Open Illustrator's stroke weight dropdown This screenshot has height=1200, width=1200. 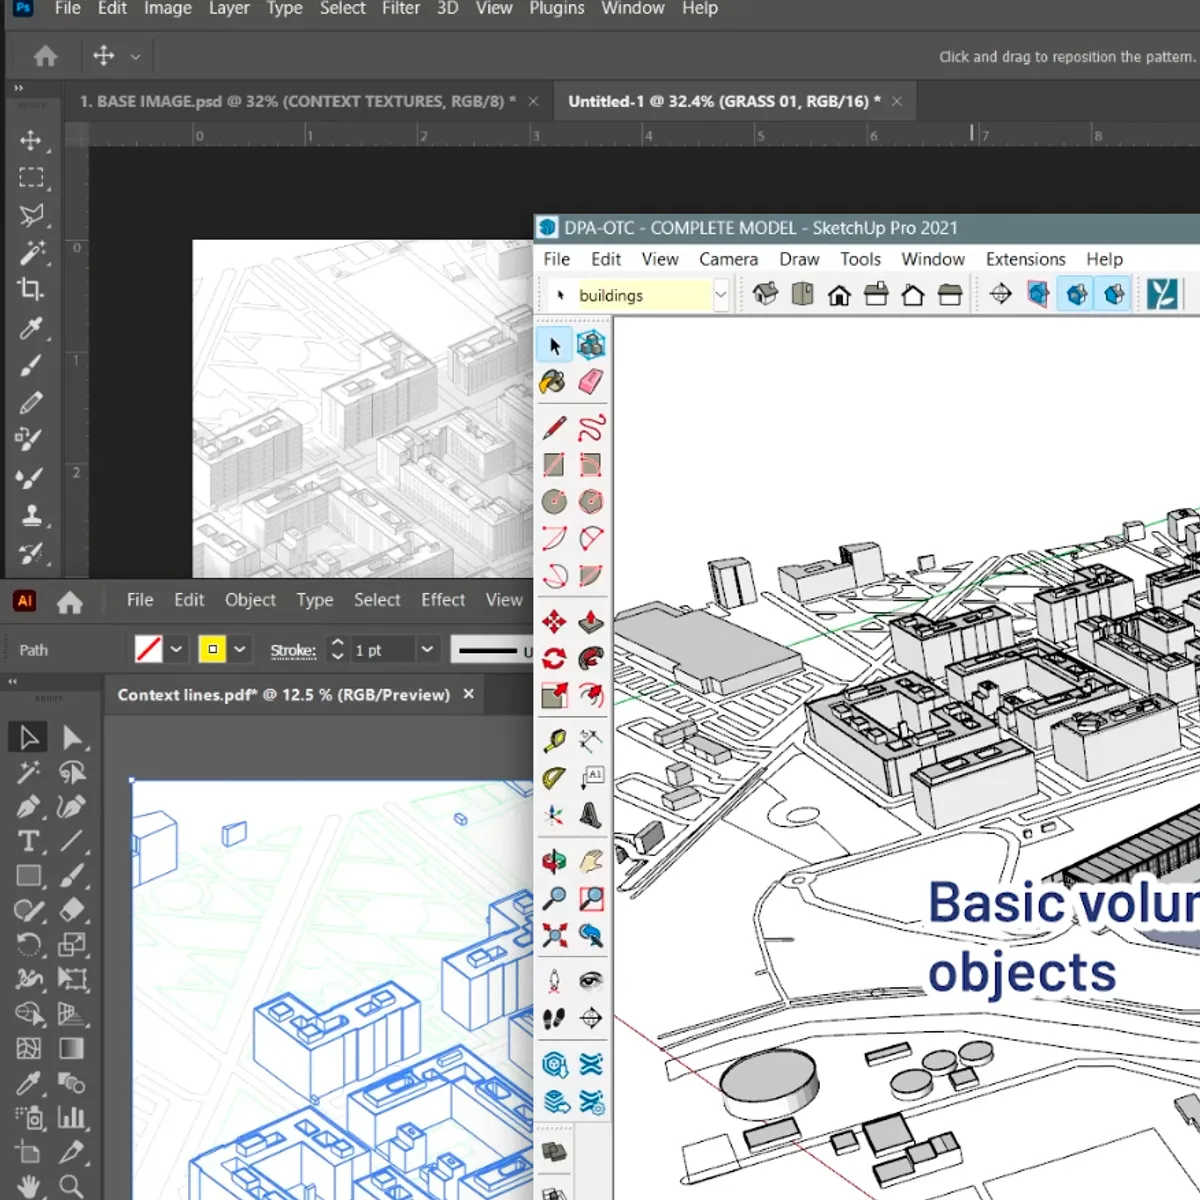tap(427, 650)
